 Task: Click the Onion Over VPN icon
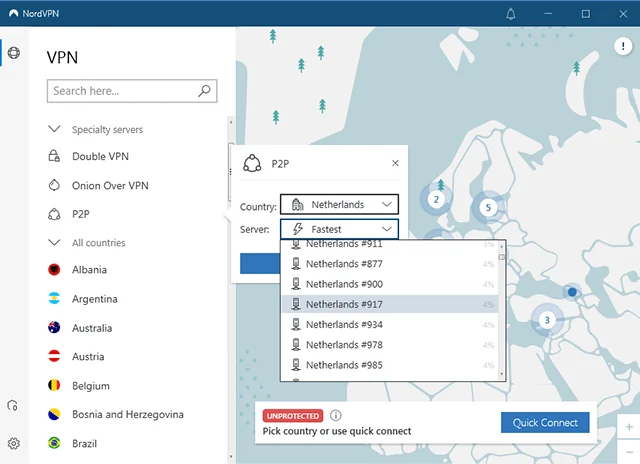(x=54, y=185)
